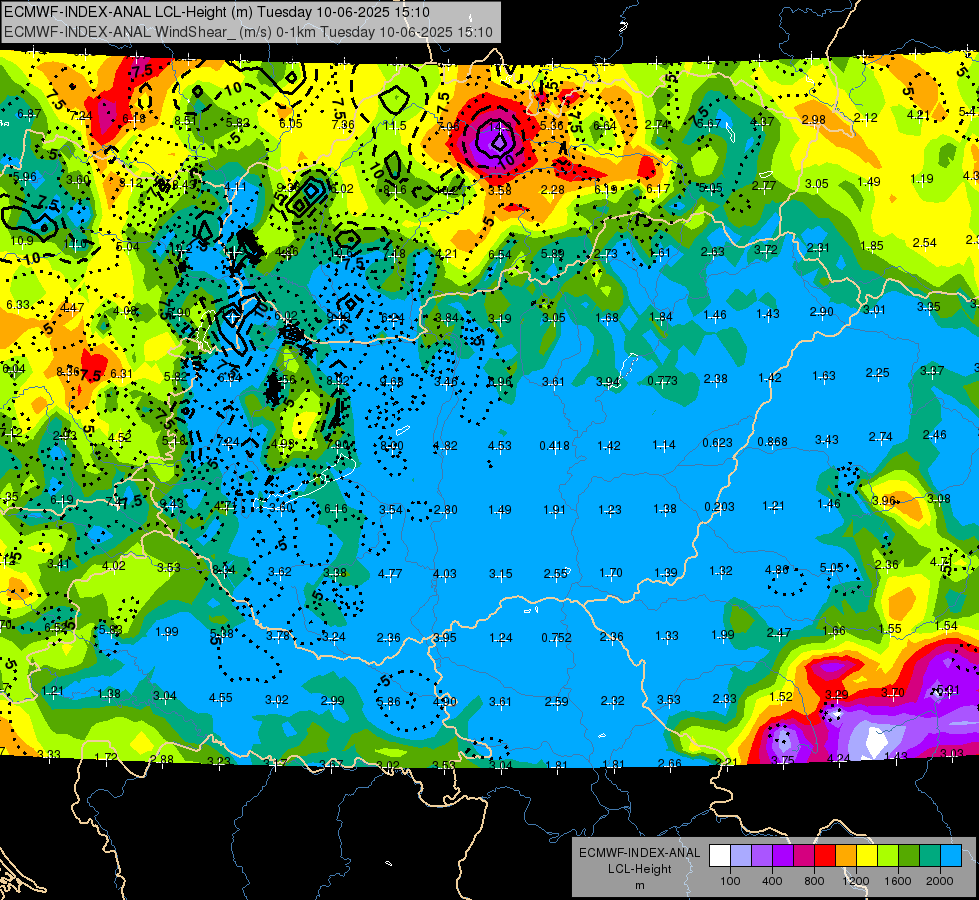Click the legend tick label 100
The image size is (979, 900).
(x=730, y=881)
